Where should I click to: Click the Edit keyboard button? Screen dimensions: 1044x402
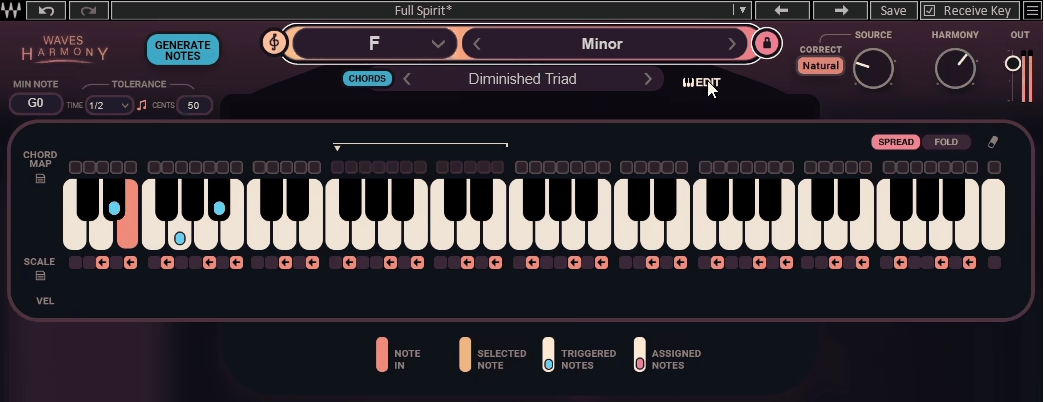[x=701, y=83]
